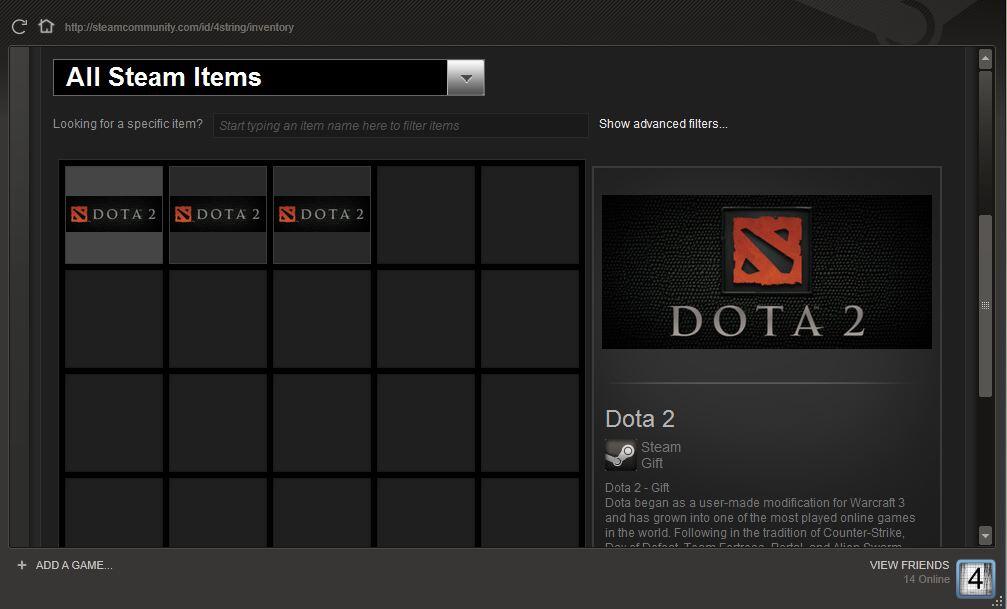Go to the home page icon
Screen dimensions: 1007x609
point(46,26)
